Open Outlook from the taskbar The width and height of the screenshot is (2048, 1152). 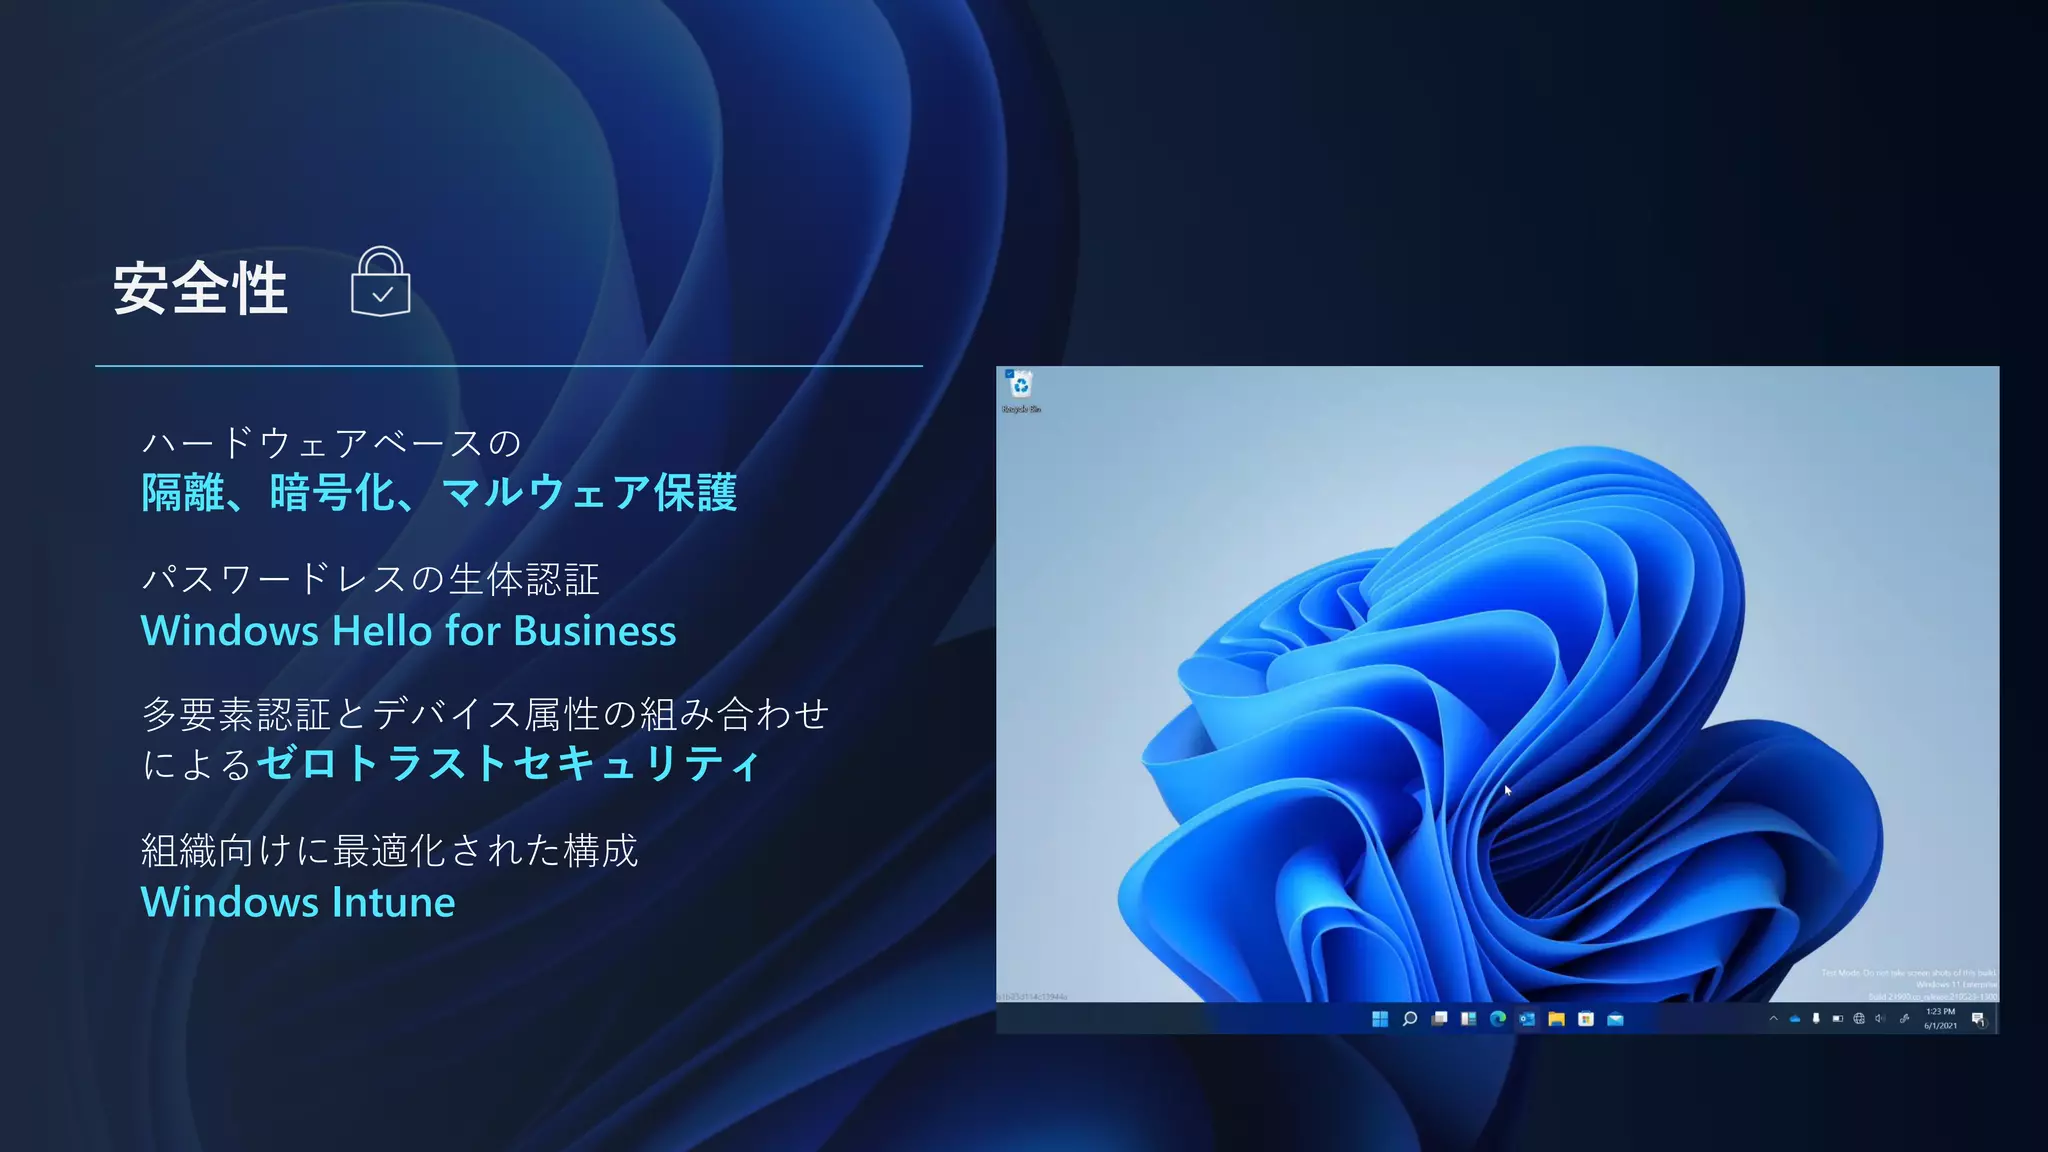click(x=1527, y=1019)
